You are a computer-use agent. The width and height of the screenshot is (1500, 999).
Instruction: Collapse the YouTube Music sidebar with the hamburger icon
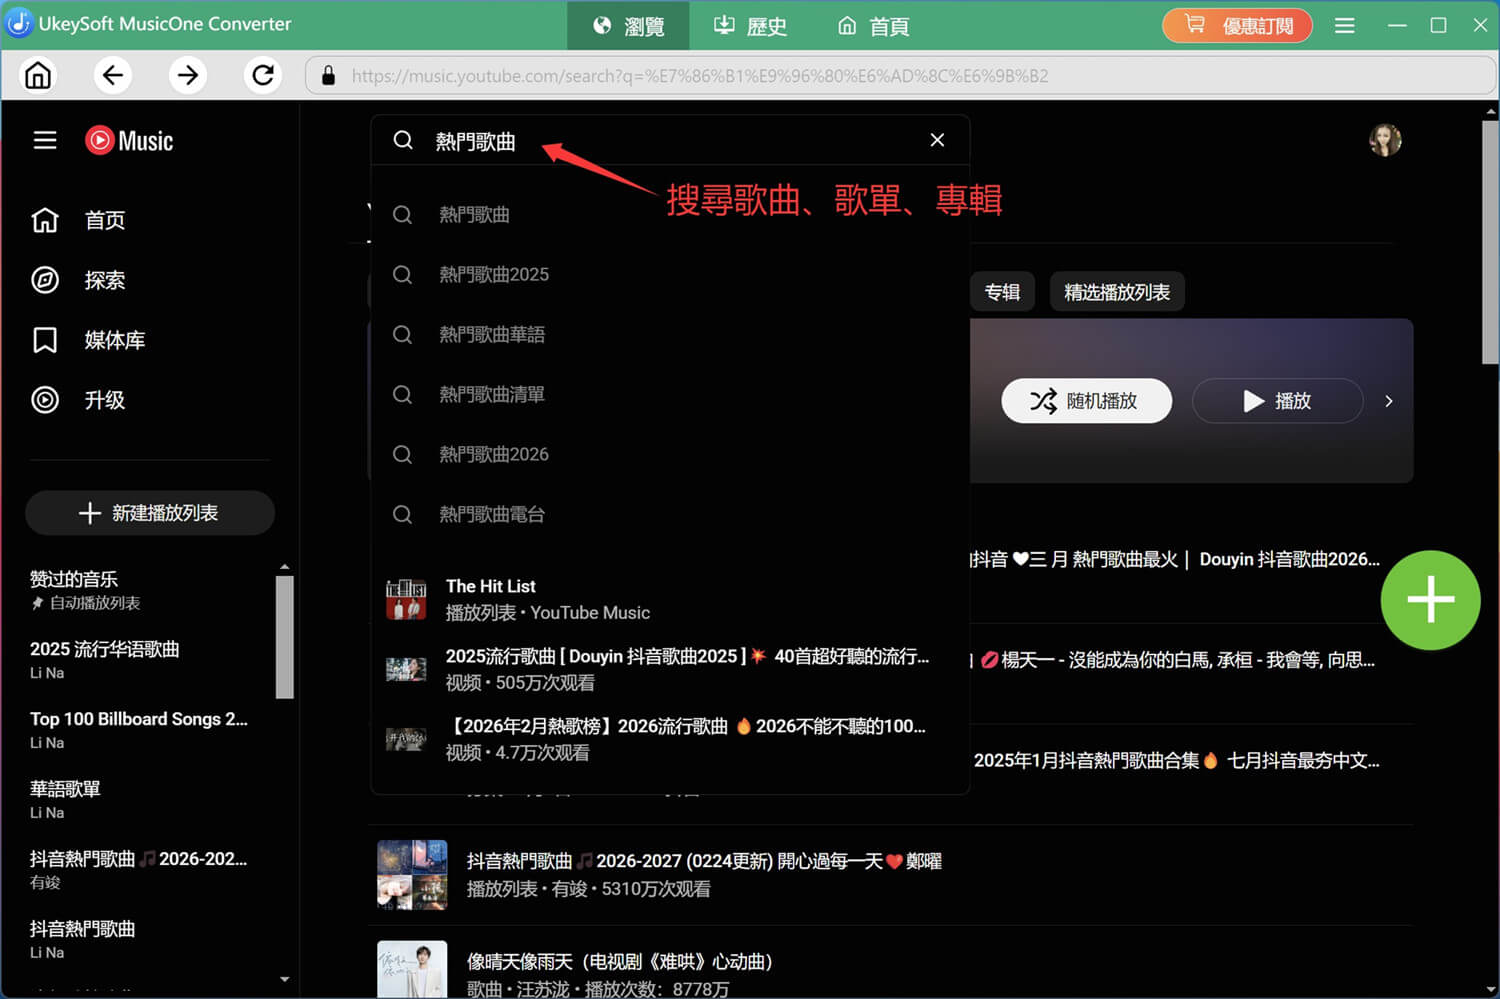click(x=45, y=140)
